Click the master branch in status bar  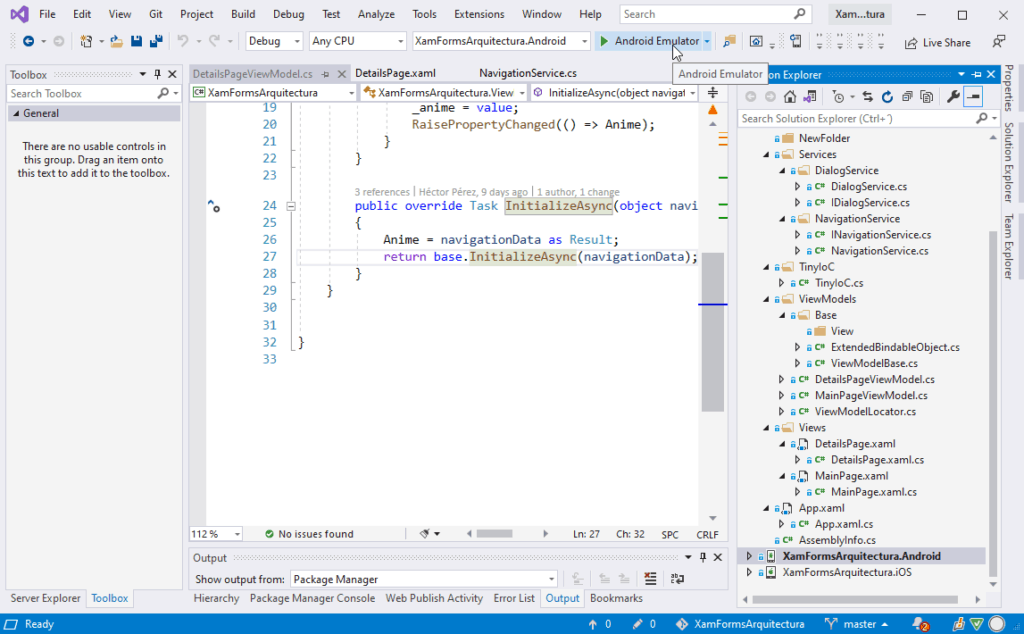[x=856, y=624]
